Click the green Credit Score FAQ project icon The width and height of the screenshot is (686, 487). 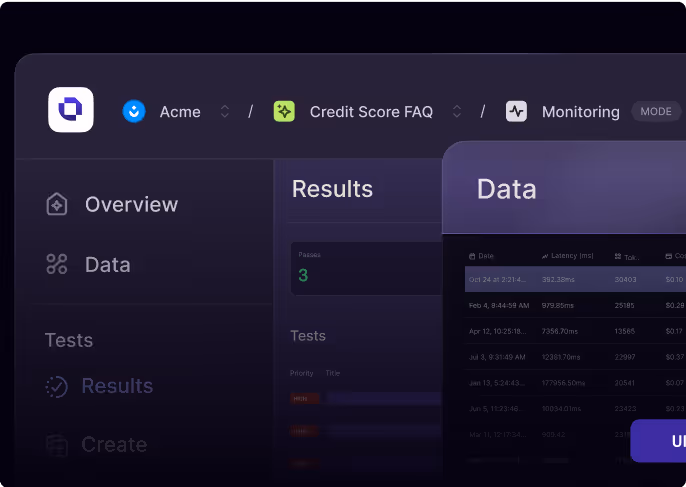(x=284, y=112)
